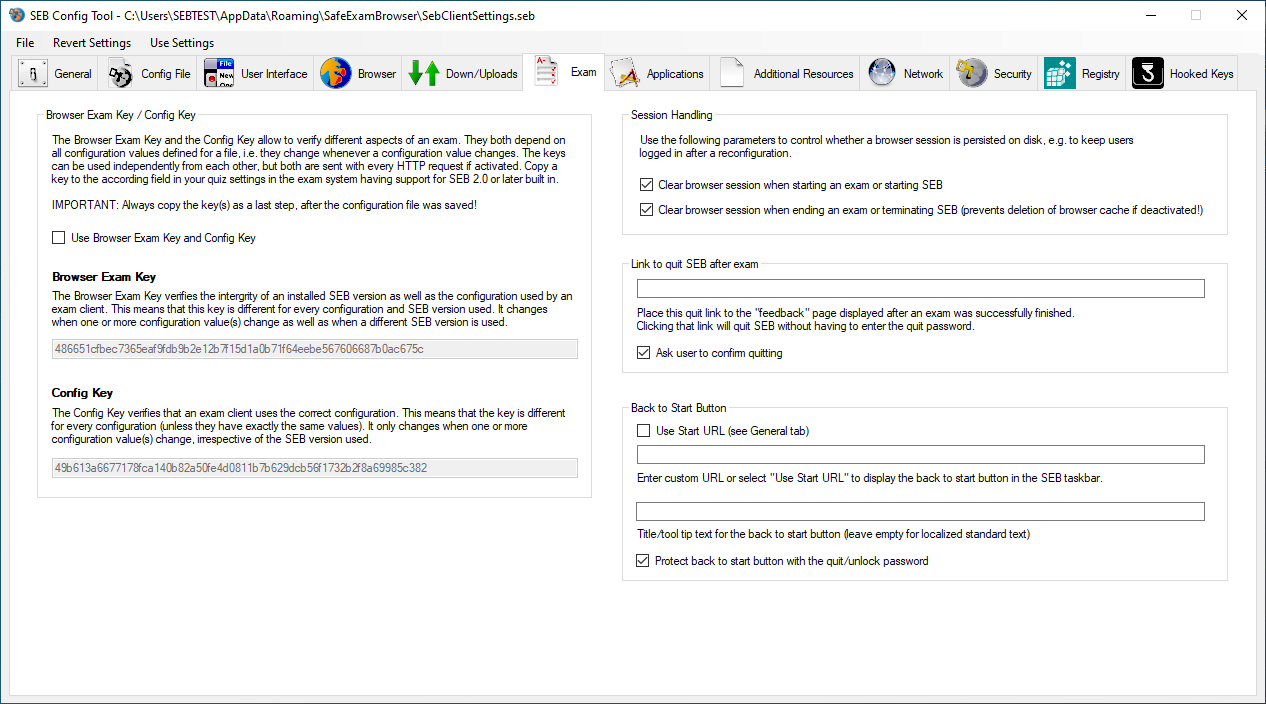The width and height of the screenshot is (1266, 704).
Task: Click the Security keys tab icon
Action: coord(971,74)
